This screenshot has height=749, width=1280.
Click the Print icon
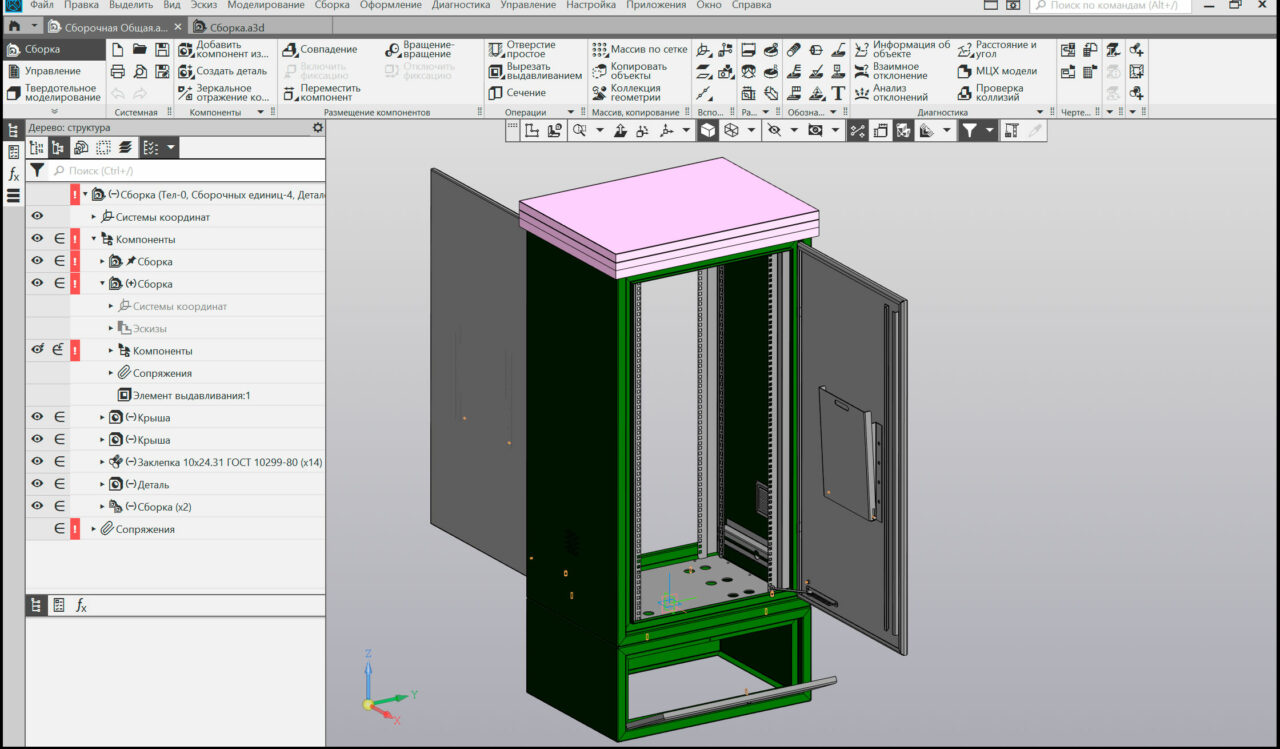click(x=118, y=71)
